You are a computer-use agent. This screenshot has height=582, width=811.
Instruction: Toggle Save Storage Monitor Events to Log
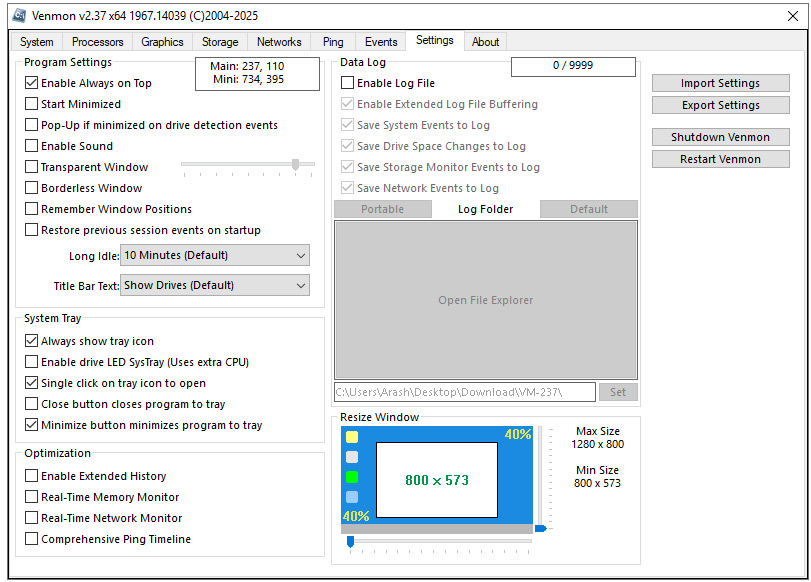coord(348,167)
